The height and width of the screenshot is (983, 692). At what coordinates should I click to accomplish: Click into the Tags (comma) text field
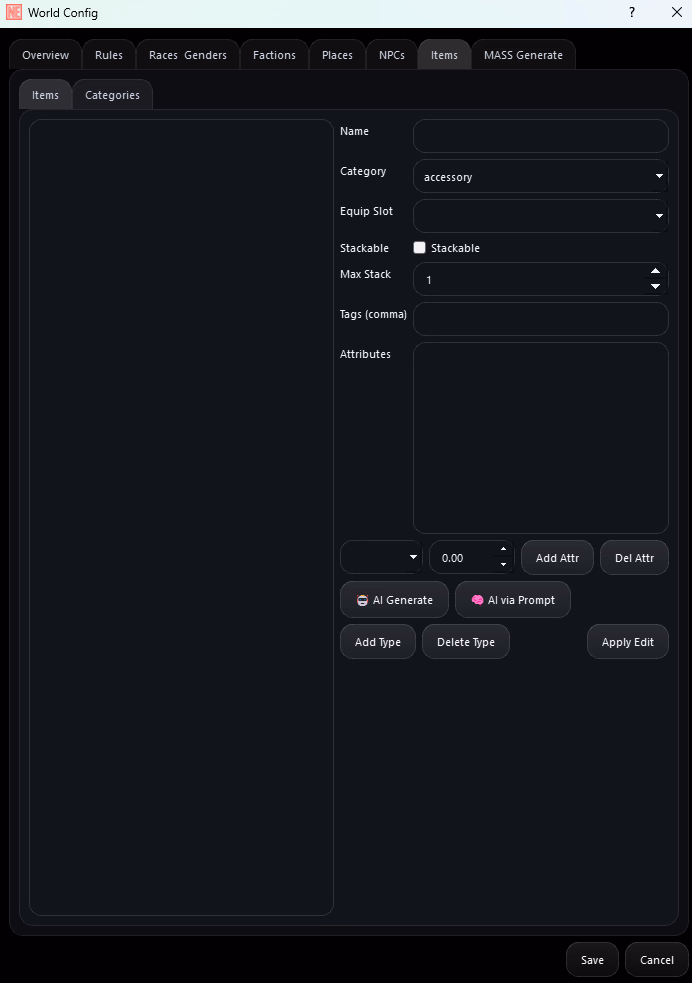click(540, 319)
